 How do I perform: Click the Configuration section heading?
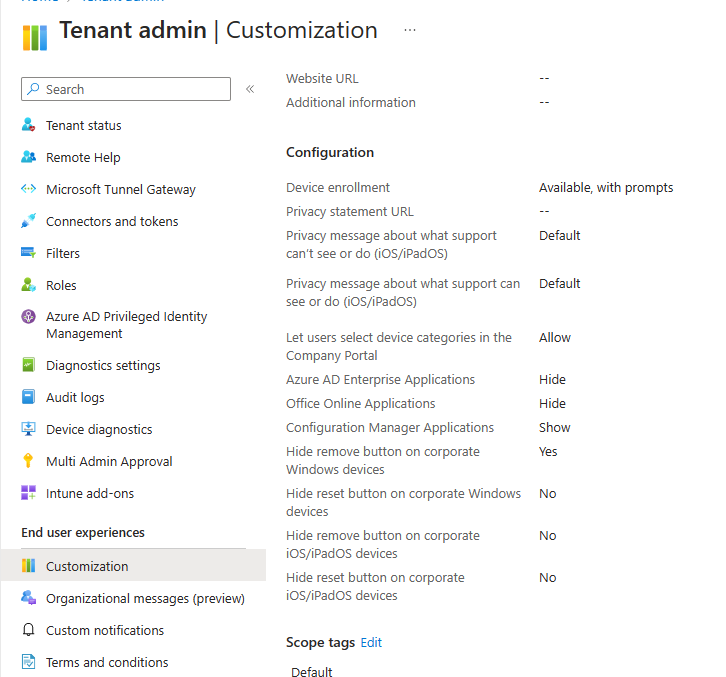tap(330, 152)
